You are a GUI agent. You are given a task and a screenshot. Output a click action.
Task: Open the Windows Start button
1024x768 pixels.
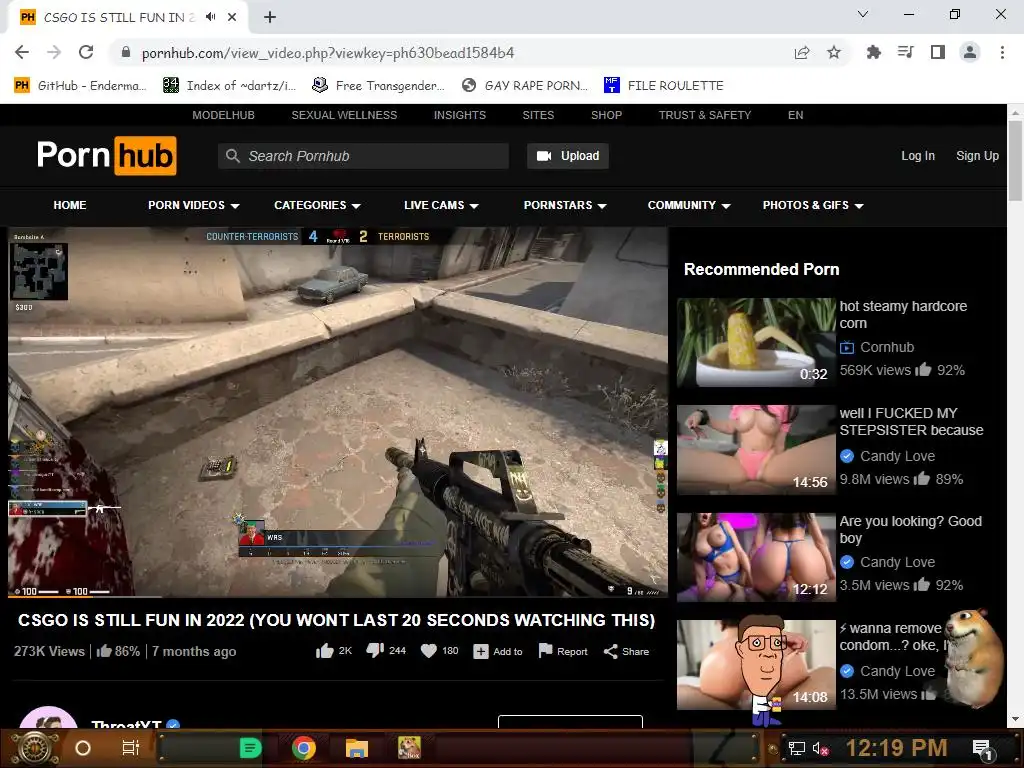pos(35,748)
